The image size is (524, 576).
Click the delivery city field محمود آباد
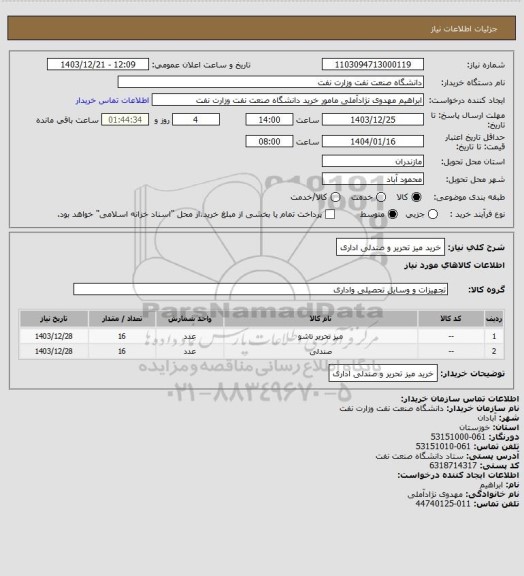(x=373, y=179)
